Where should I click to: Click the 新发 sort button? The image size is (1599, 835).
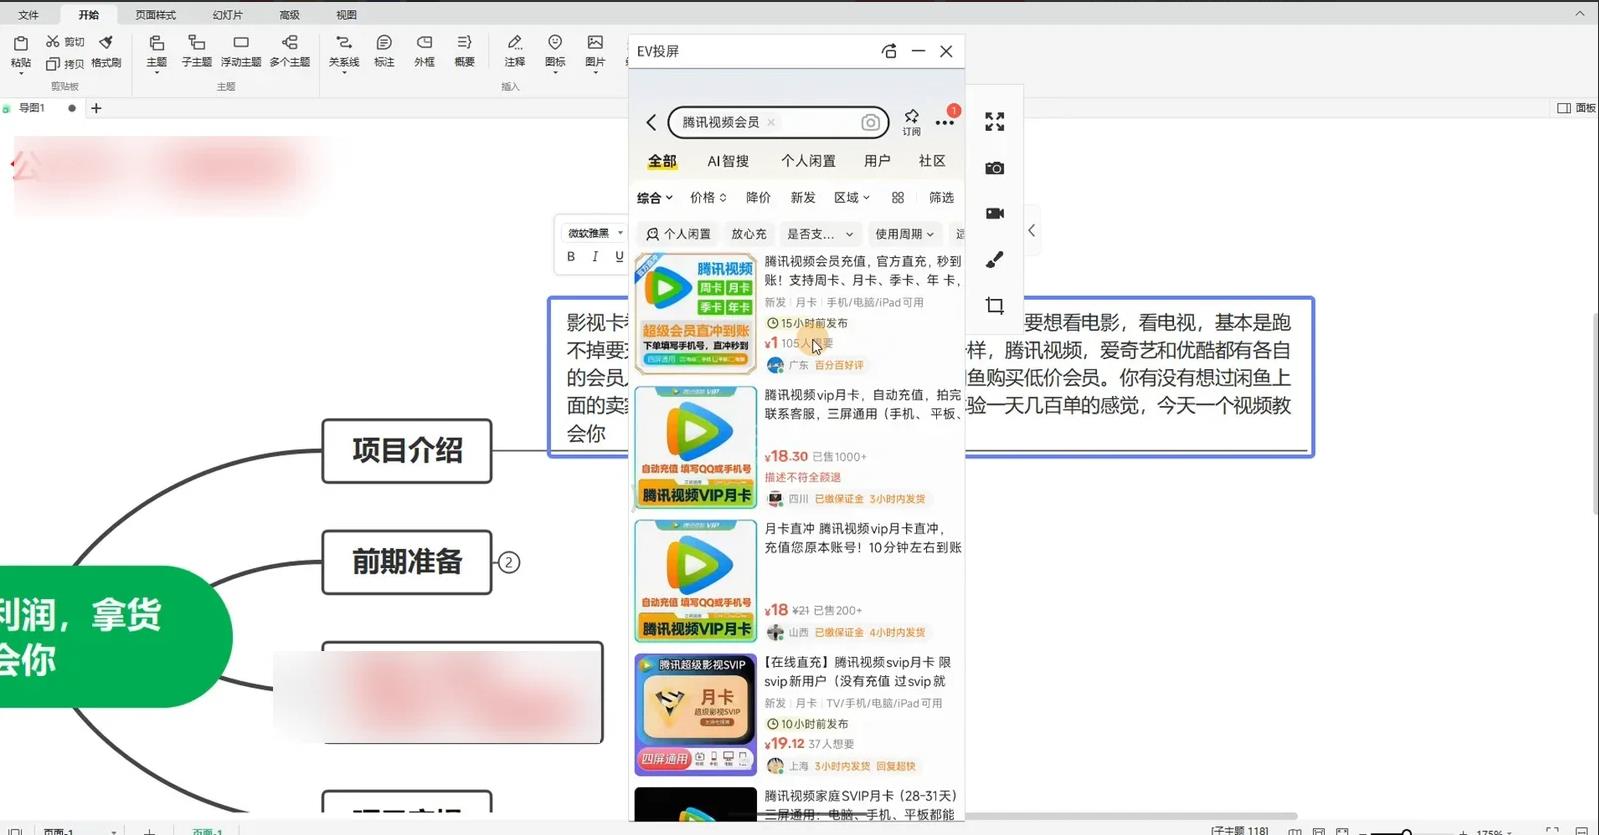click(803, 198)
